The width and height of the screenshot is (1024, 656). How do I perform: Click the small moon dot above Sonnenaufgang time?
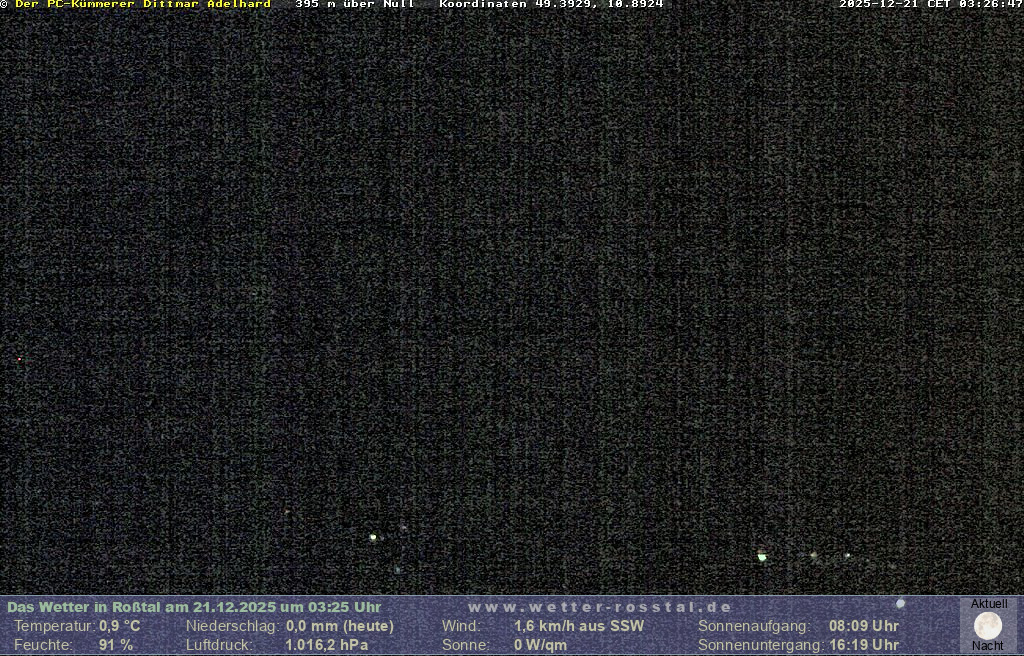point(900,604)
